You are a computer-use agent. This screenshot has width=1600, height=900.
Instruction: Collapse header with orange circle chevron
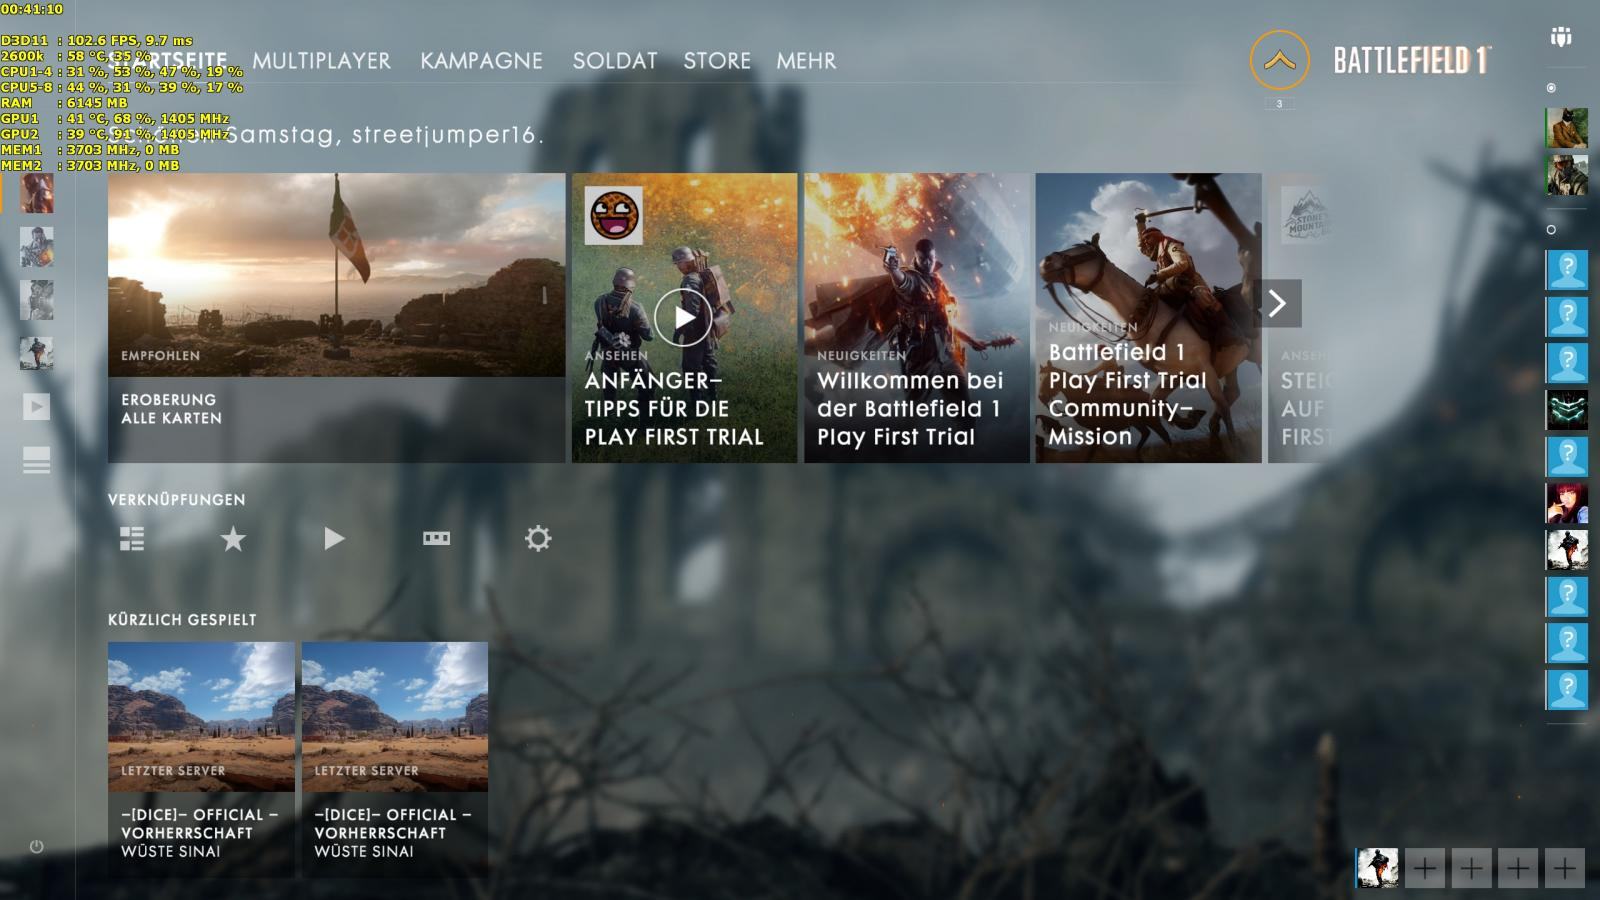[x=1279, y=61]
